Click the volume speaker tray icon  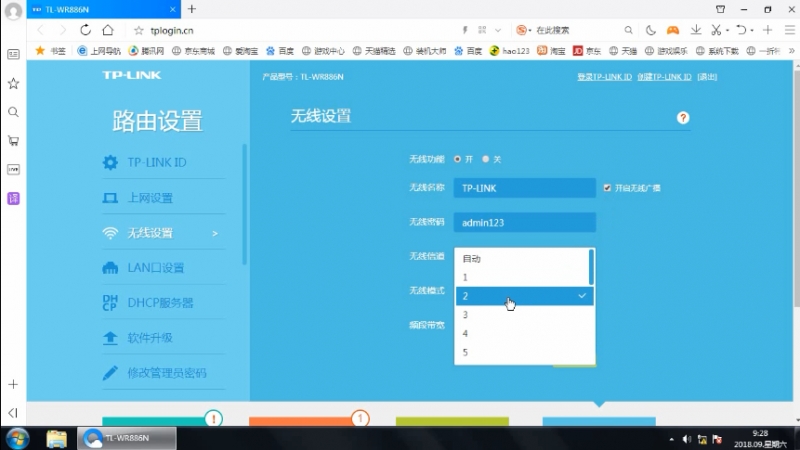[x=687, y=439]
